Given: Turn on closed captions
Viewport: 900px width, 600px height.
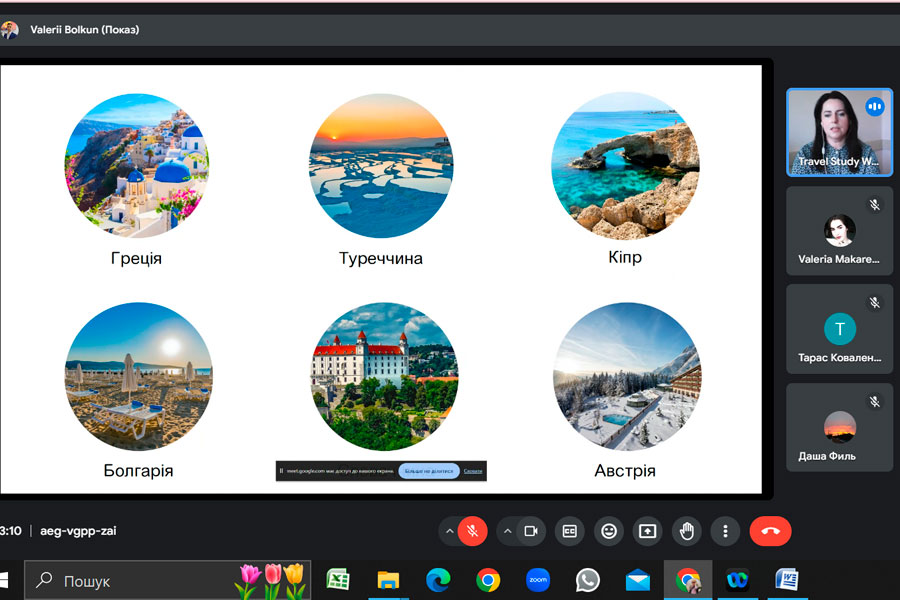Looking at the screenshot, I should coord(570,531).
